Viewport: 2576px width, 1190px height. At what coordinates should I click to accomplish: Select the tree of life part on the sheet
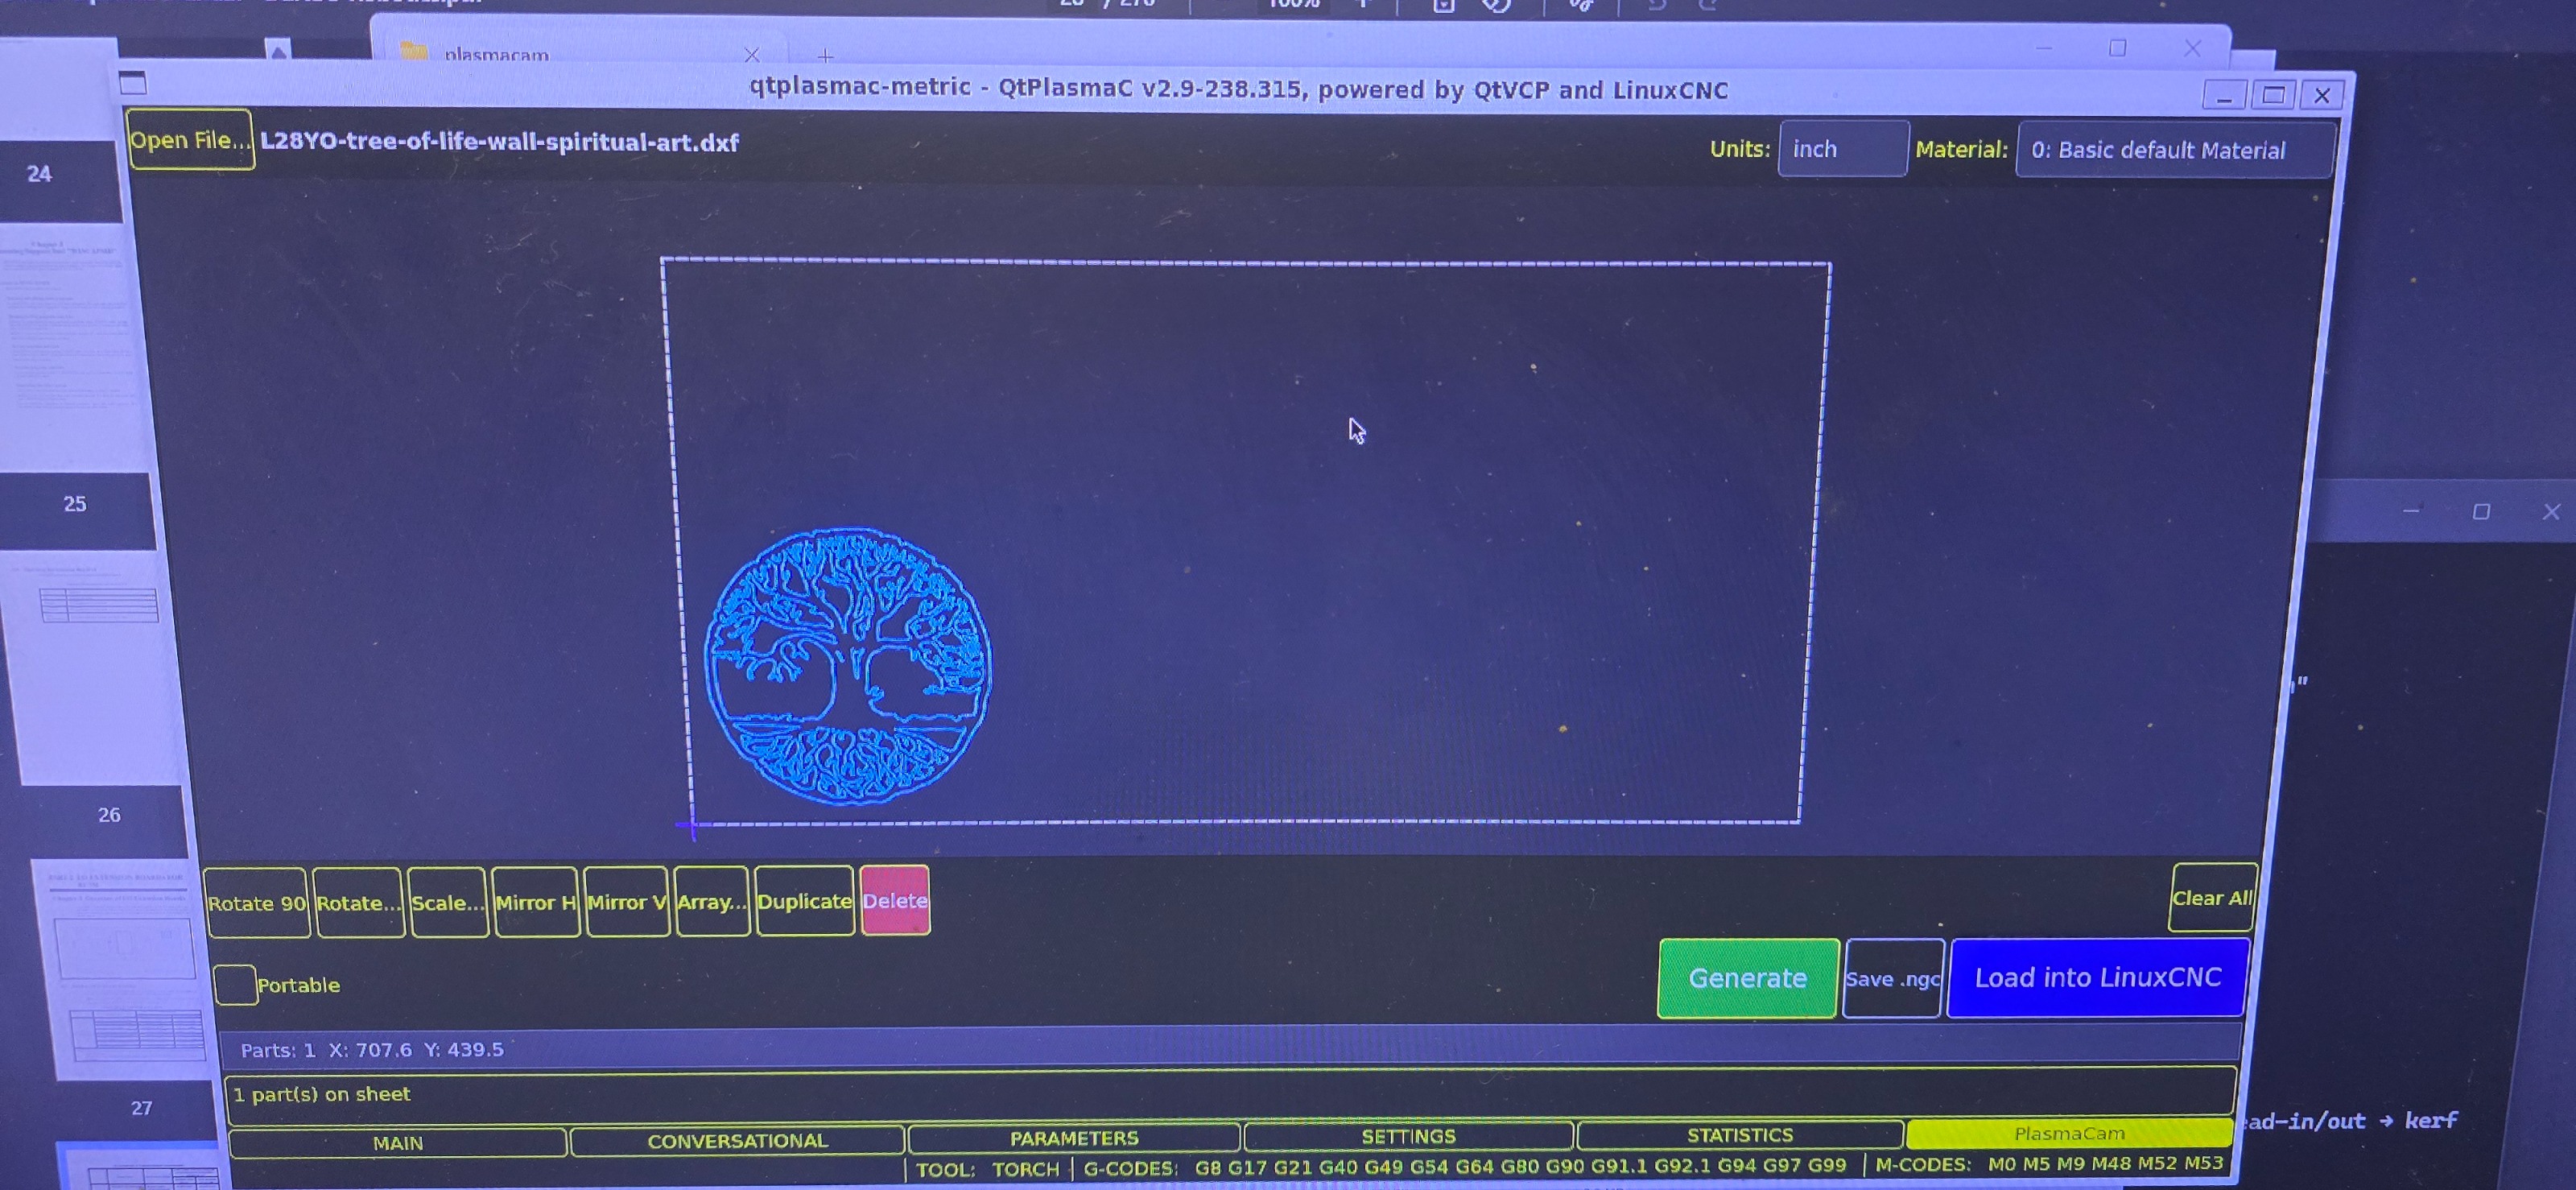click(848, 667)
